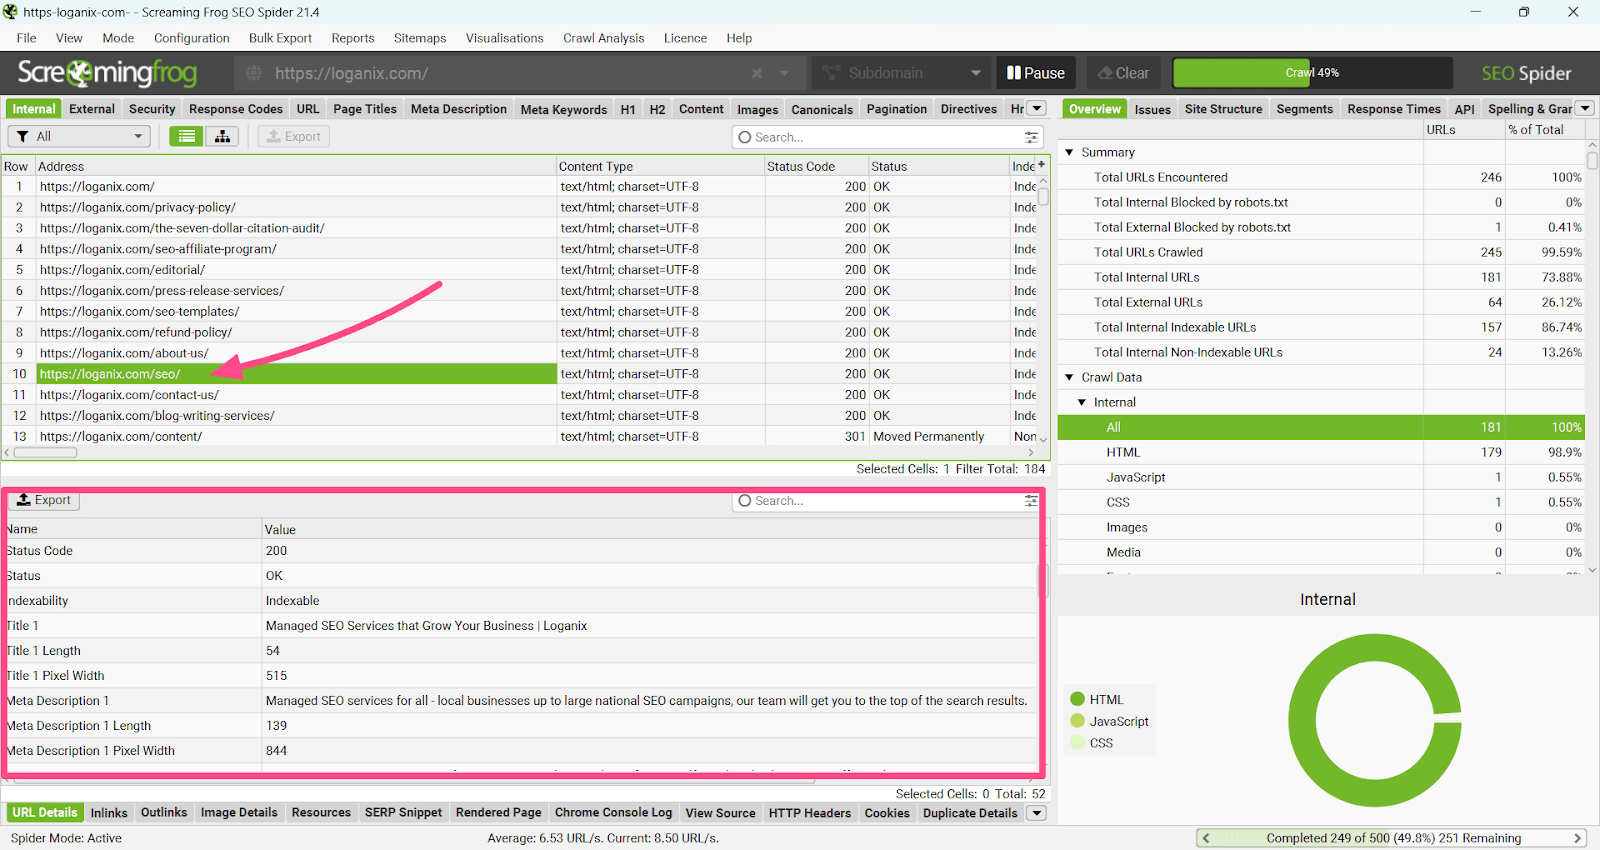Click Status Code column header
This screenshot has height=850, width=1600.
coord(816,166)
